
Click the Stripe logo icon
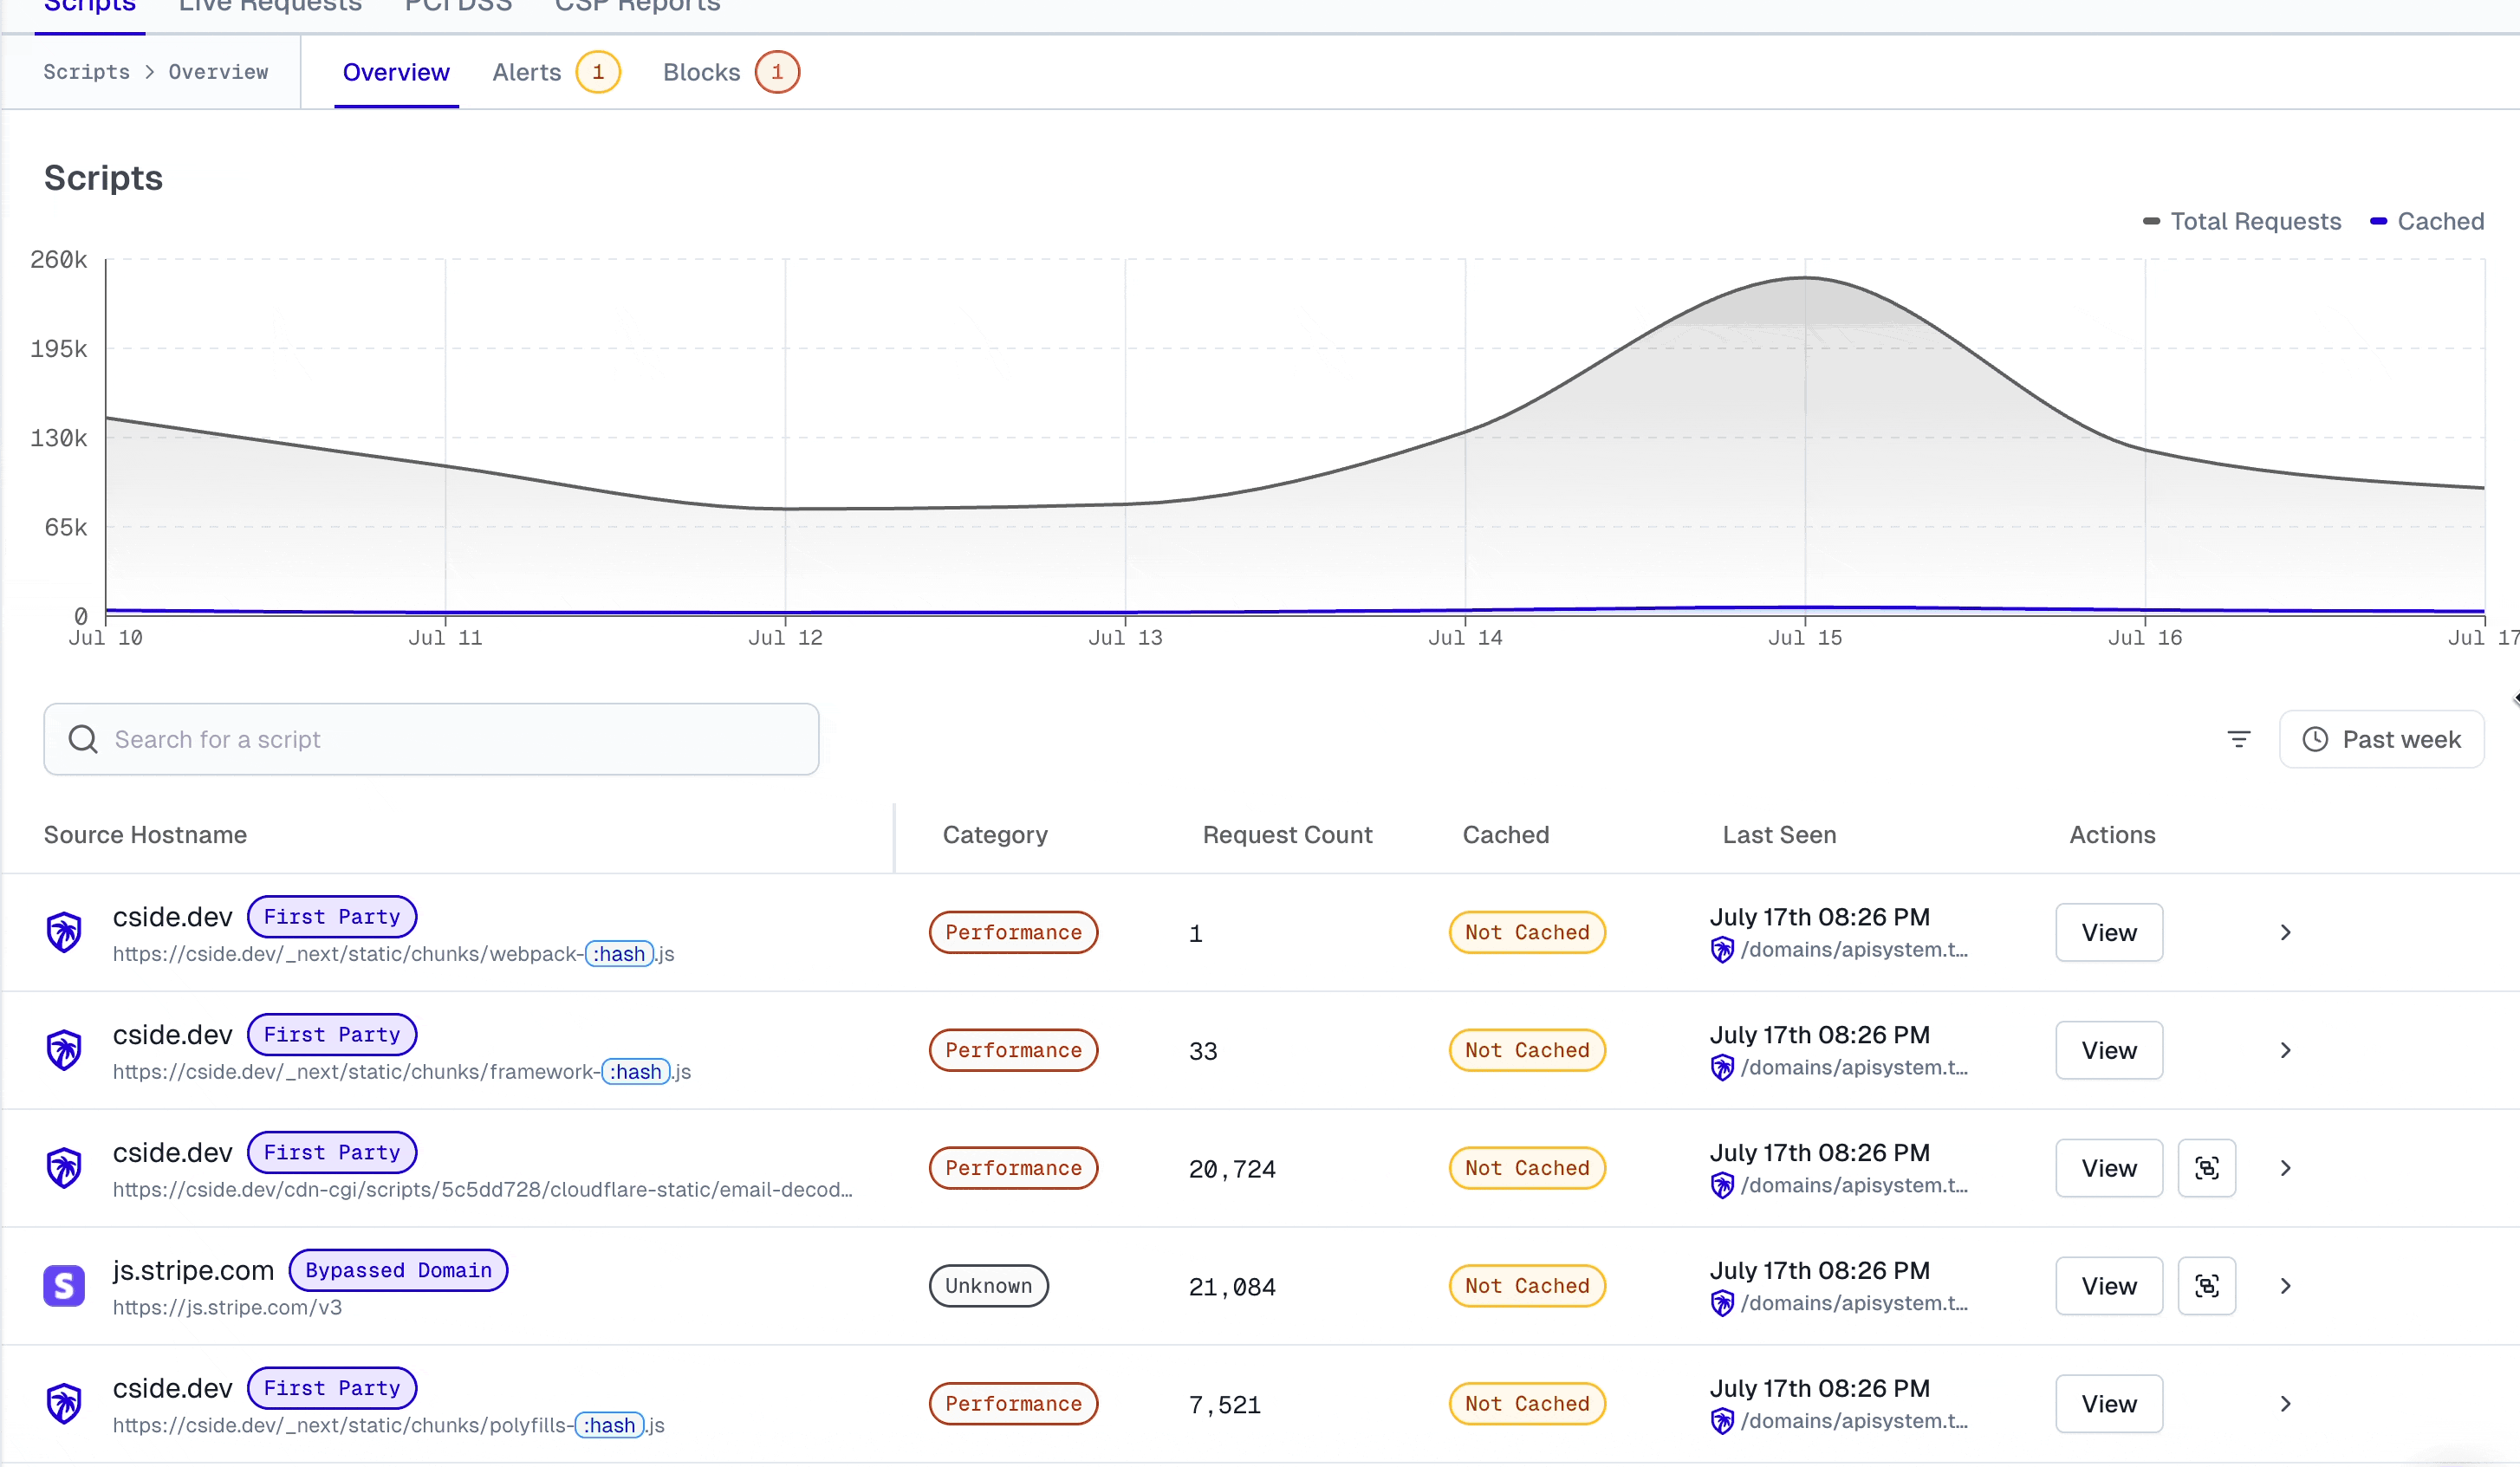coord(64,1286)
